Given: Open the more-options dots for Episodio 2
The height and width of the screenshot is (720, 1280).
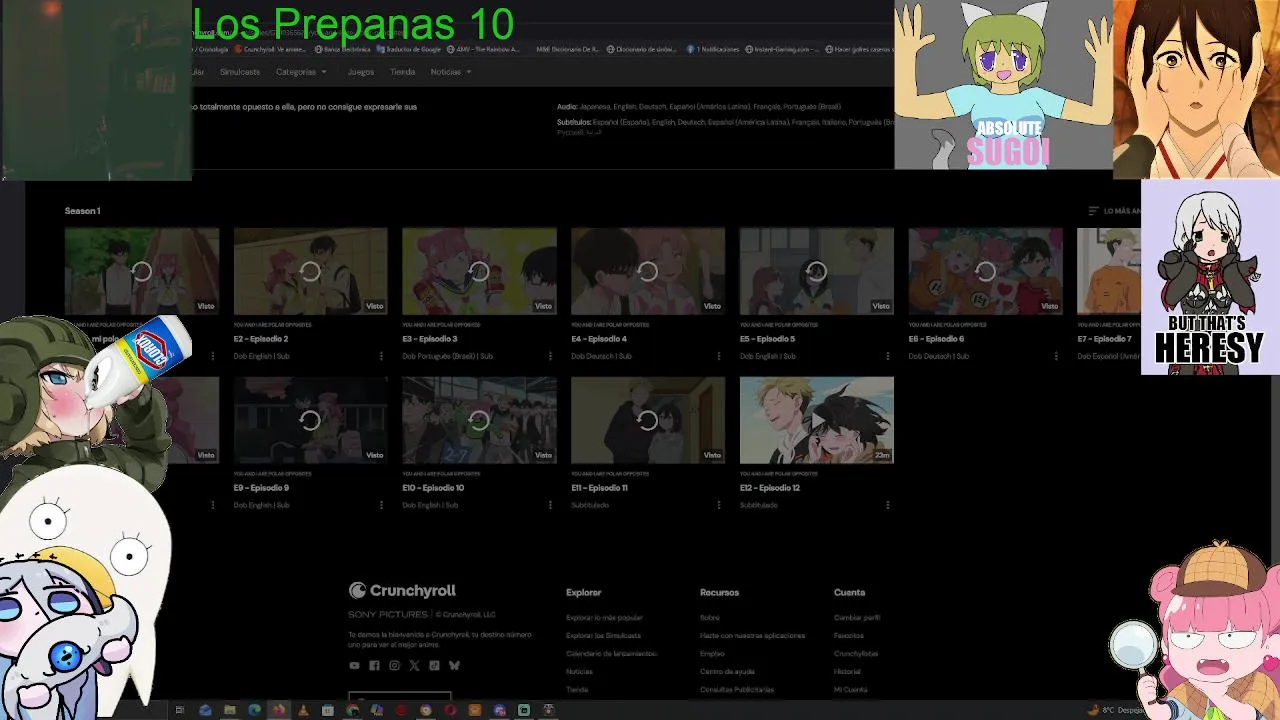Looking at the screenshot, I should tap(381, 356).
